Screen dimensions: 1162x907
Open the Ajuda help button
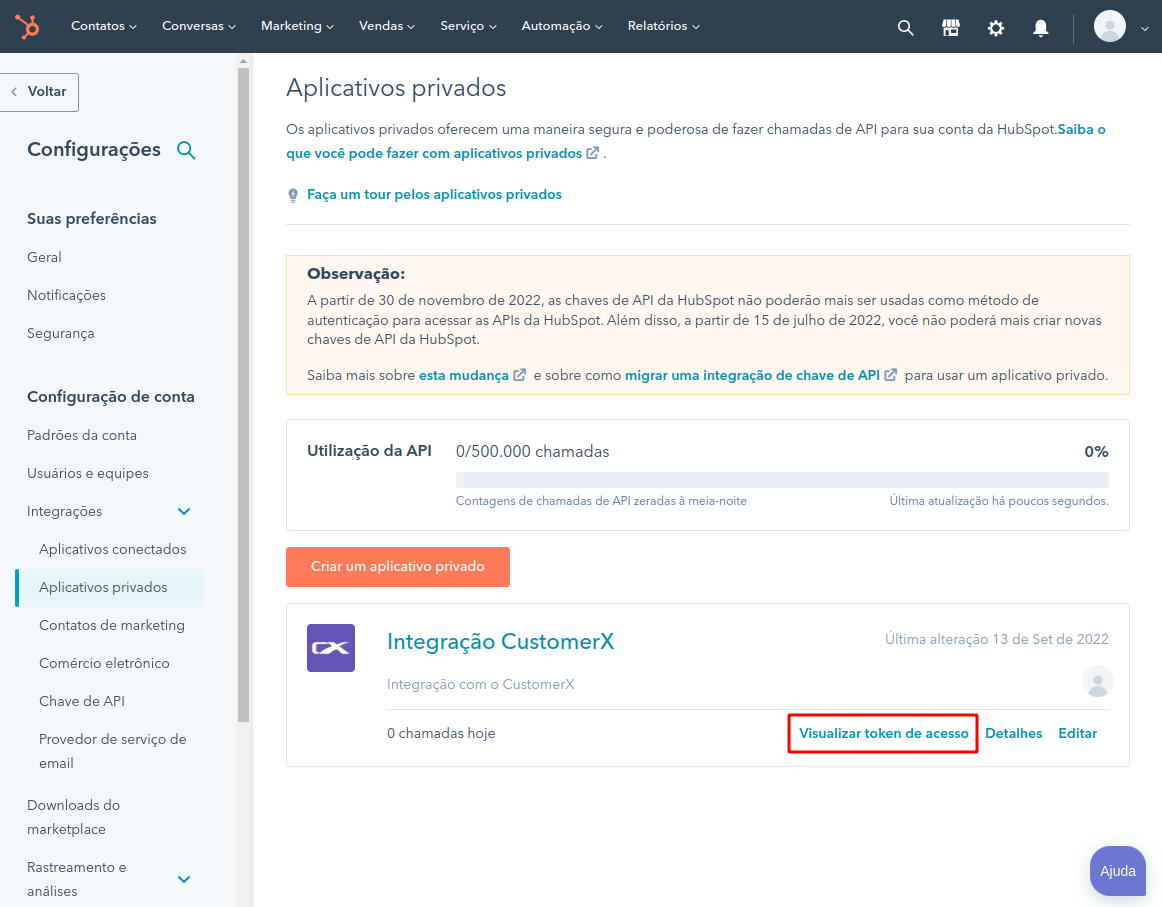[1118, 871]
